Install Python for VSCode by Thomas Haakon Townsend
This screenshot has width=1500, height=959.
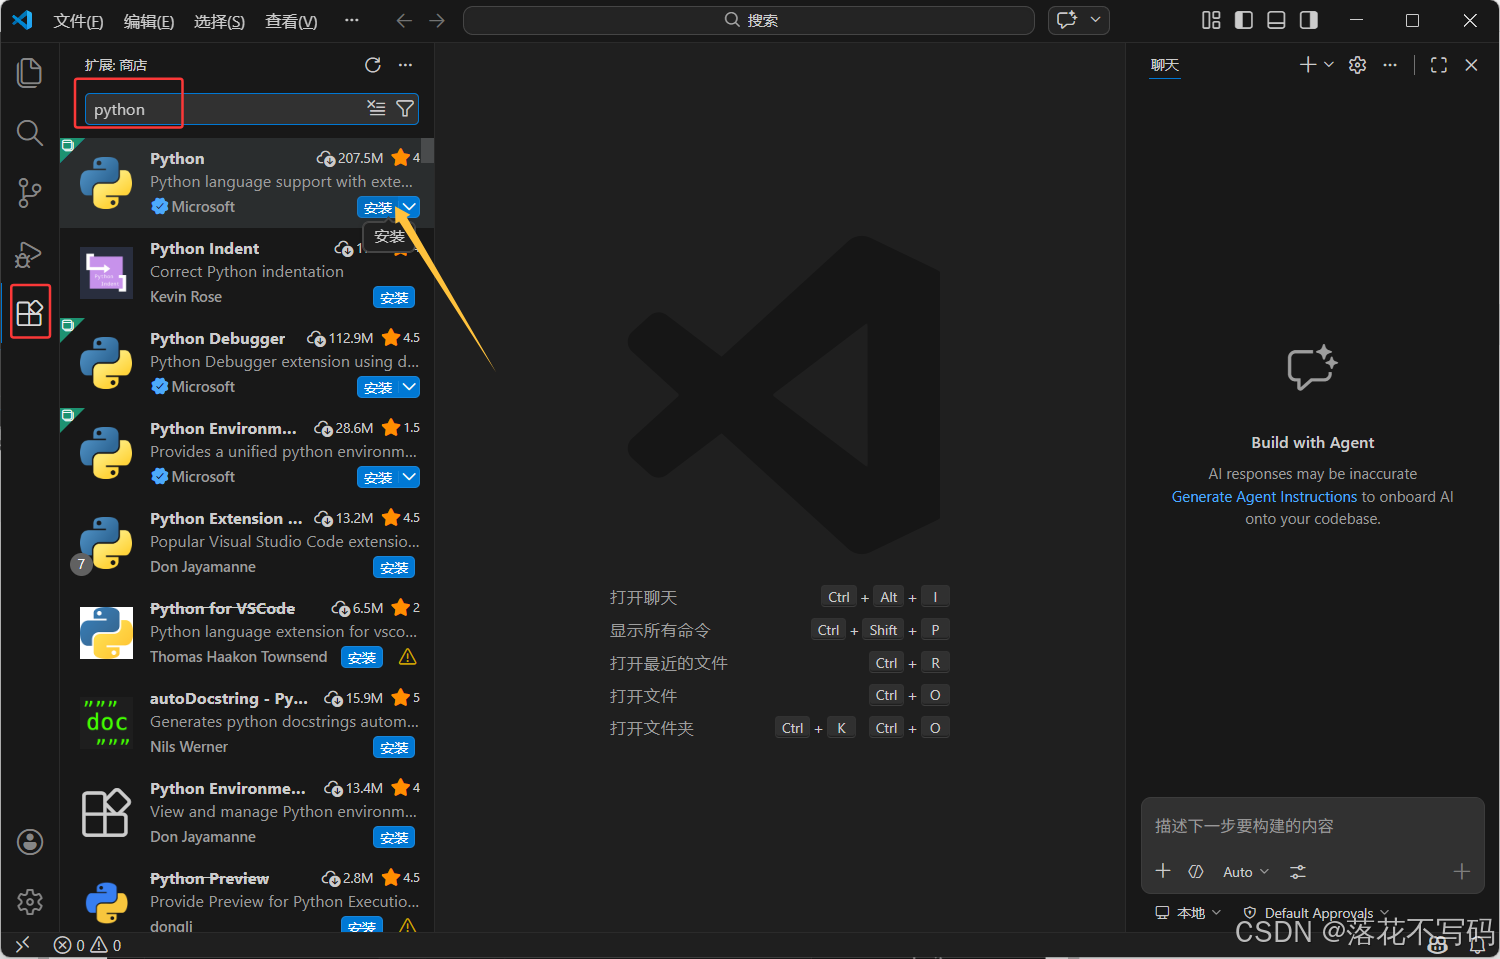[x=362, y=657]
